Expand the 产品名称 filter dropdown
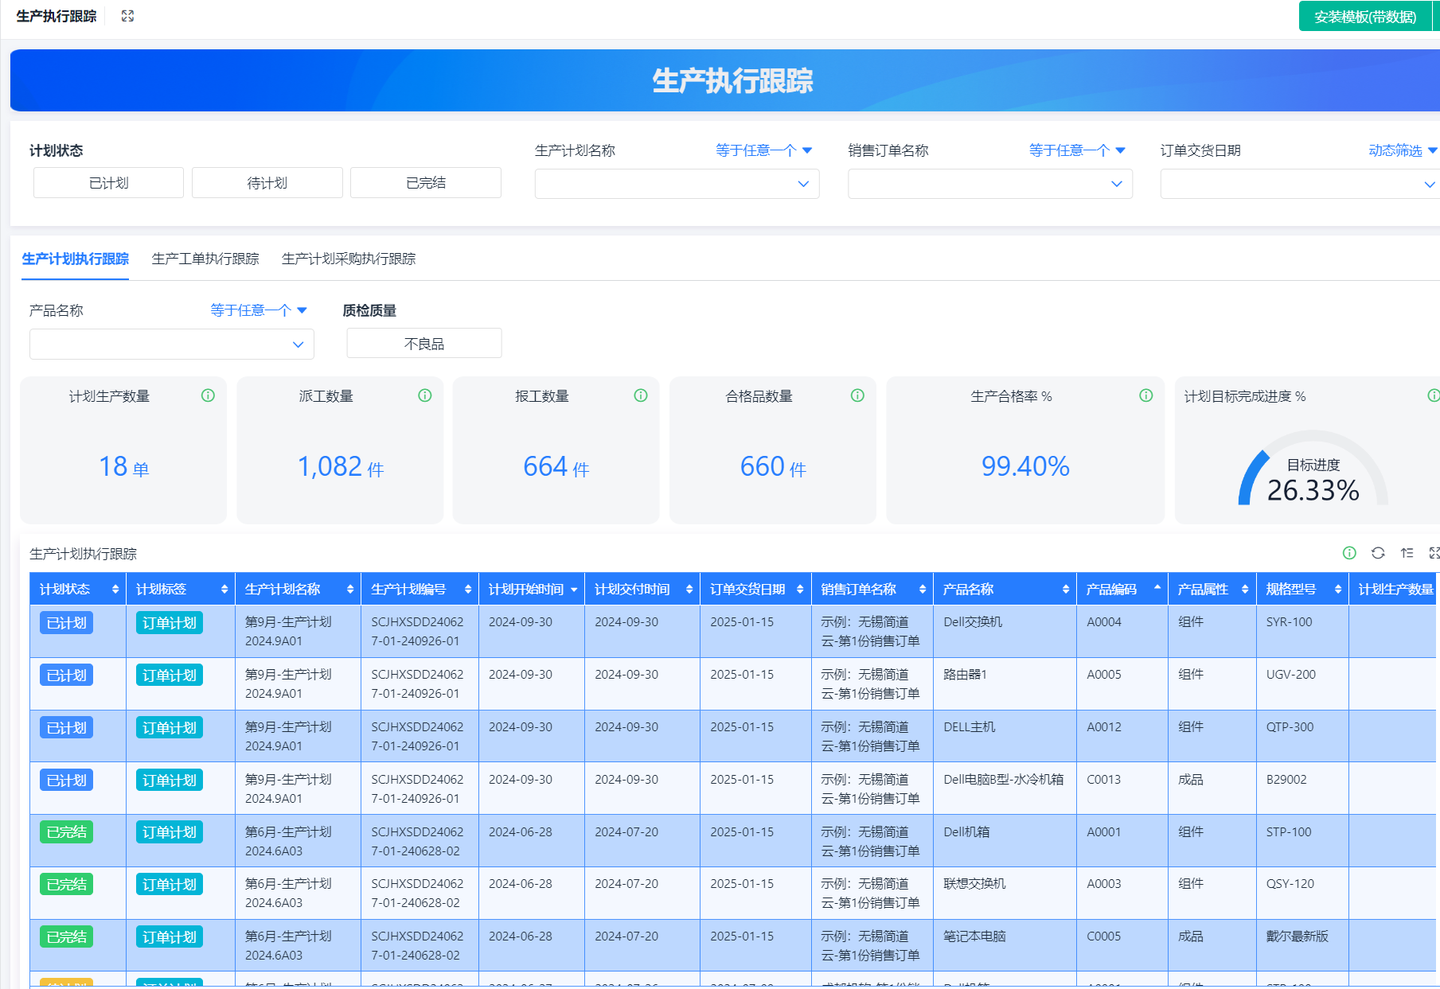 (x=170, y=343)
